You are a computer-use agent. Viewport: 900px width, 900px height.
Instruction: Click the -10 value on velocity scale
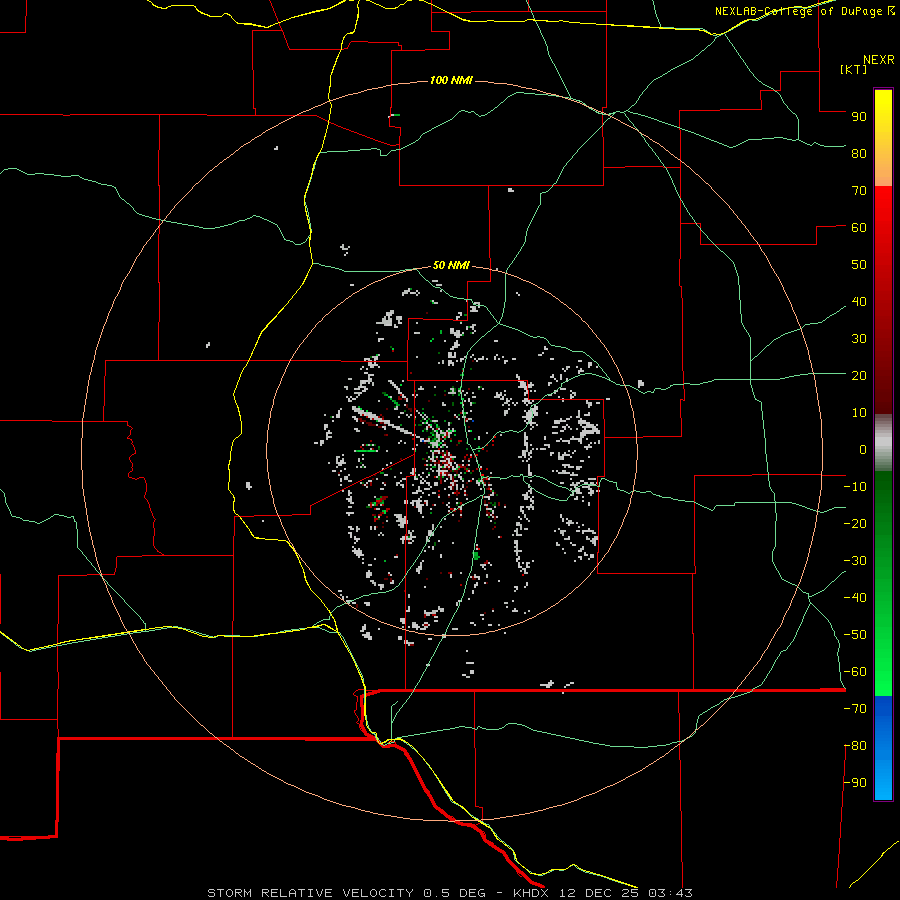(x=855, y=487)
